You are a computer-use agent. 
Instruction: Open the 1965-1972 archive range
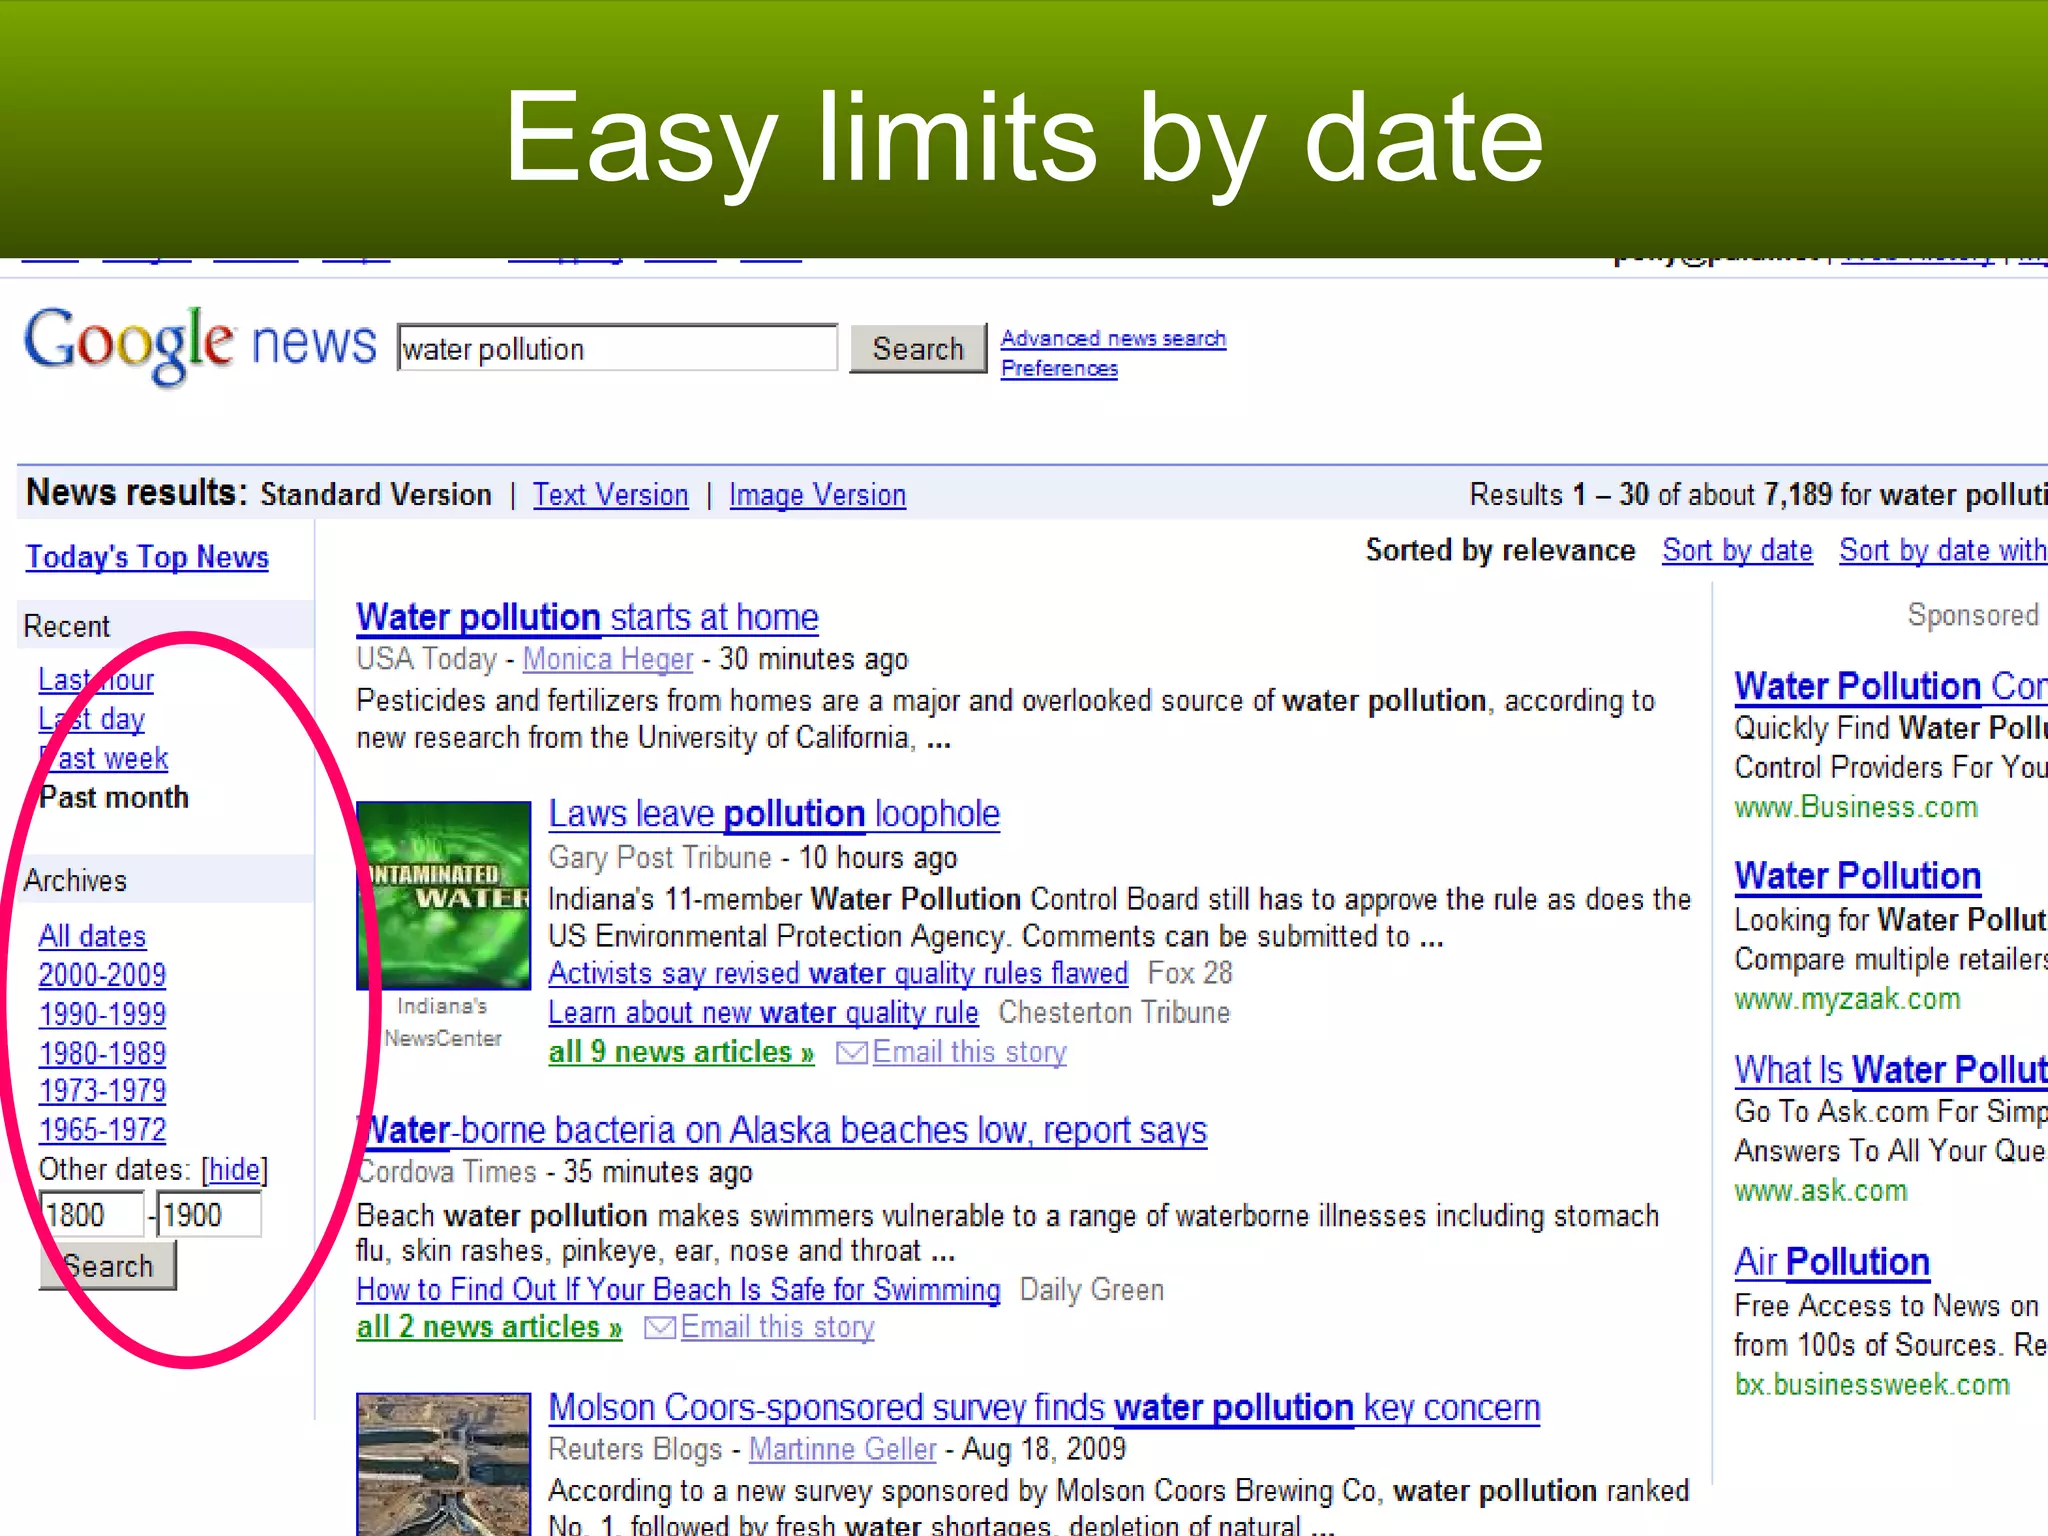point(102,1130)
